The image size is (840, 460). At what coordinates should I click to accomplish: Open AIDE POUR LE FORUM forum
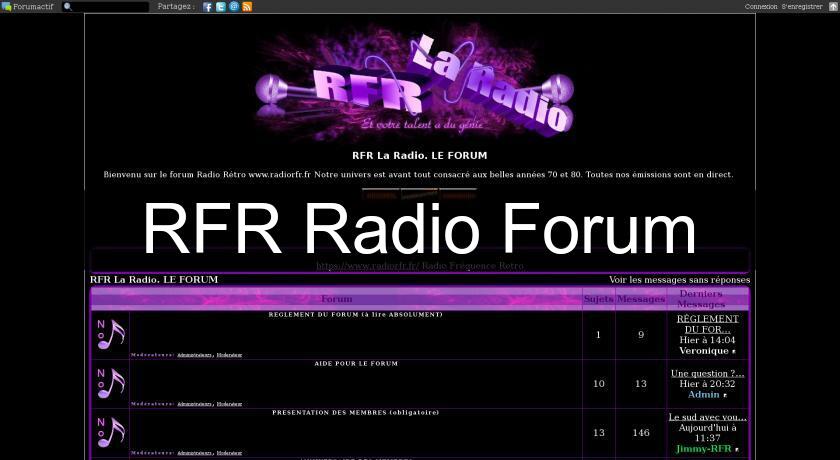point(356,364)
